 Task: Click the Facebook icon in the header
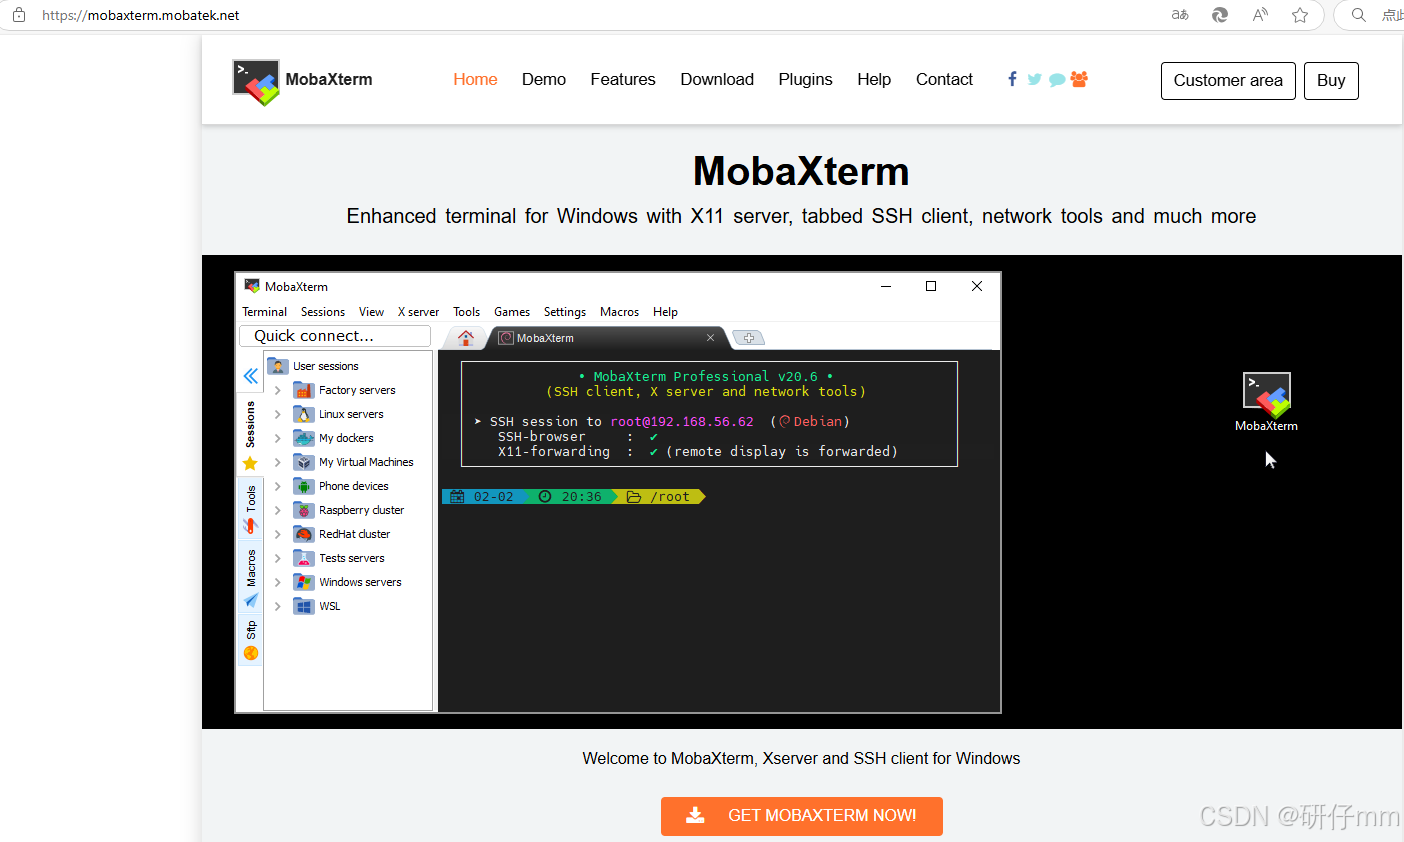(x=1011, y=79)
